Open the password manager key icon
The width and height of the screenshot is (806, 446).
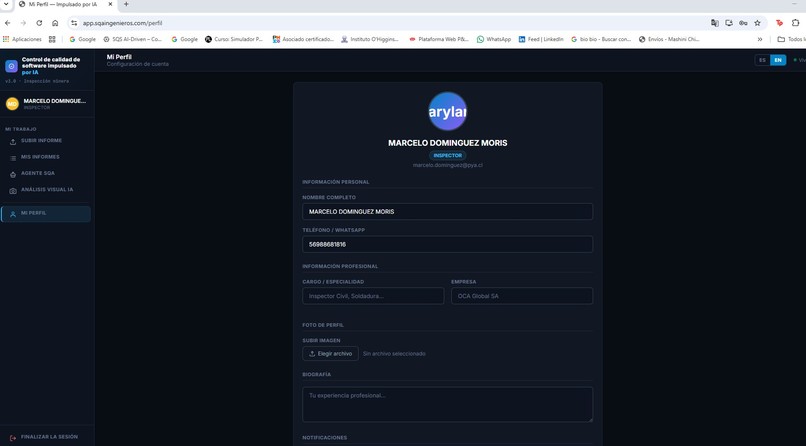(x=743, y=23)
